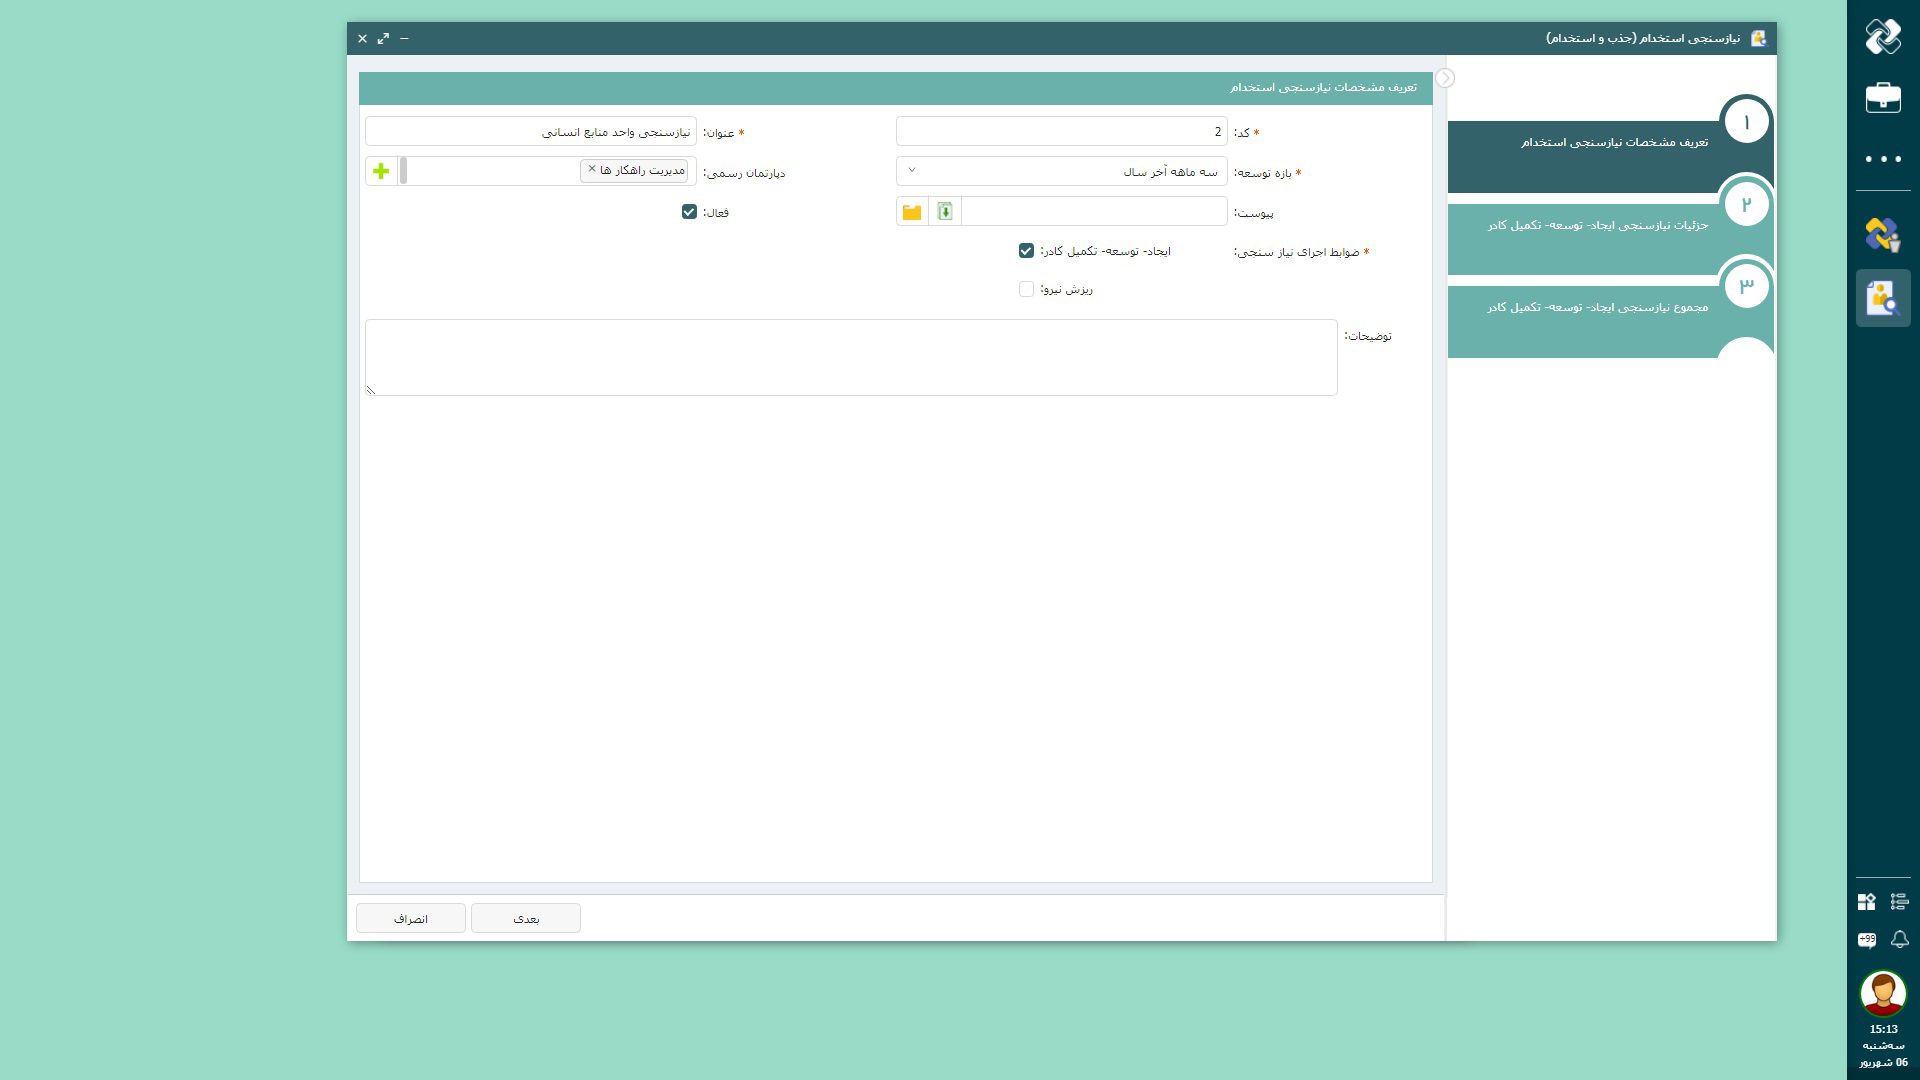Open the +99 messages chat icon
Screen dimensions: 1920x1080
(1867, 939)
